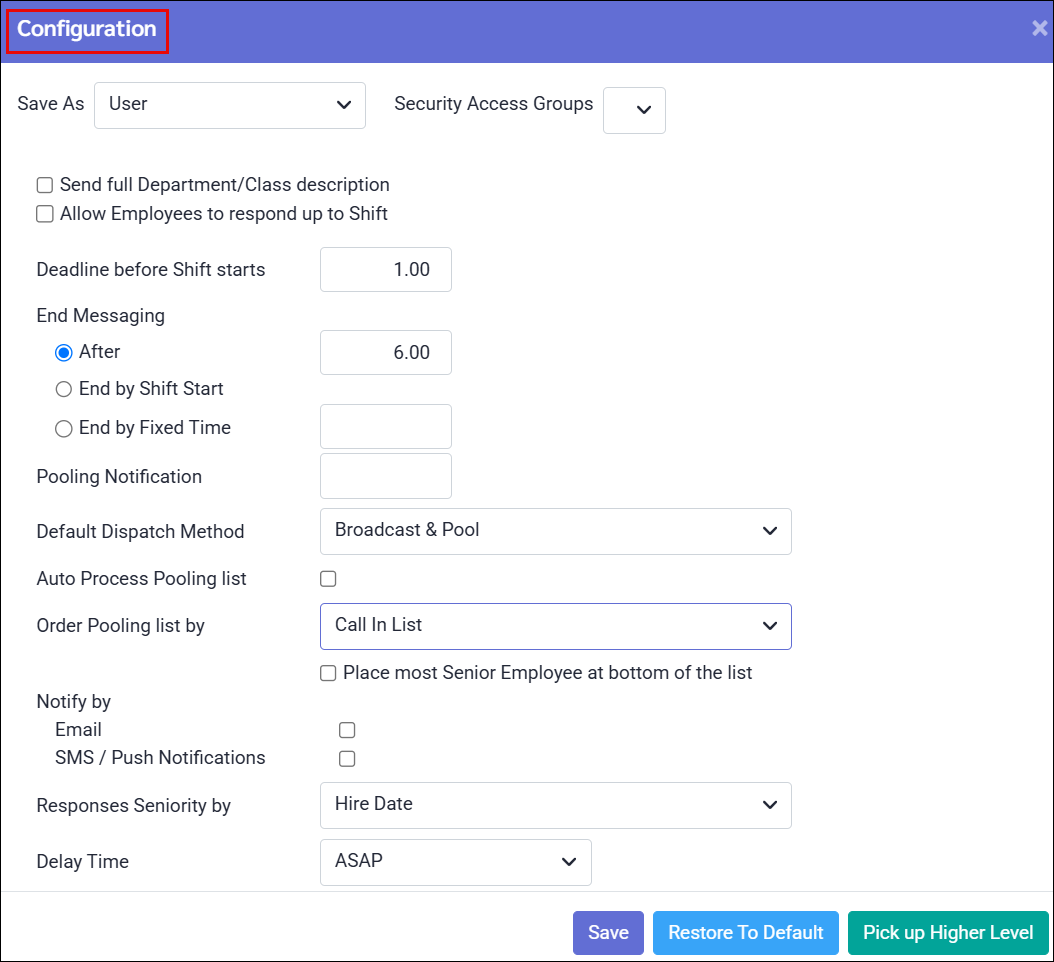Enable Send full Department/Class description checkbox
1054x962 pixels.
tap(45, 185)
